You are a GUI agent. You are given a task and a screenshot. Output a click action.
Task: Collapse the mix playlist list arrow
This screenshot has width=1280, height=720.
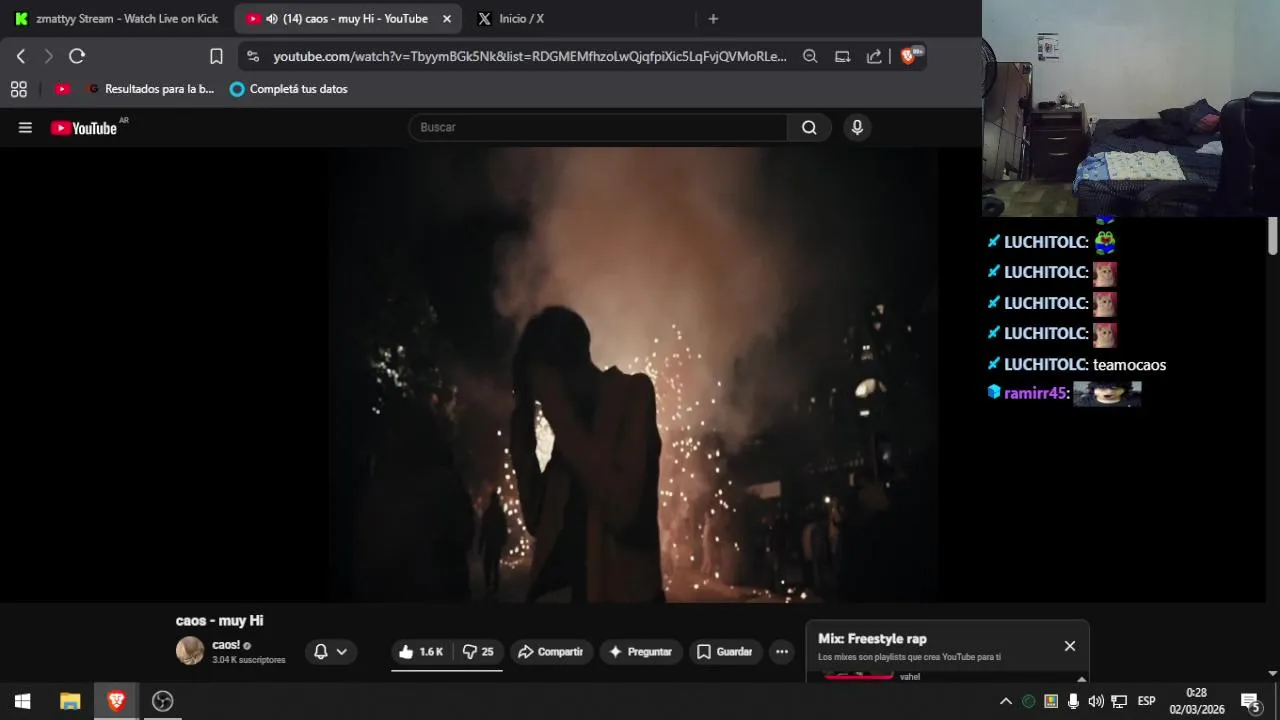tap(1081, 678)
